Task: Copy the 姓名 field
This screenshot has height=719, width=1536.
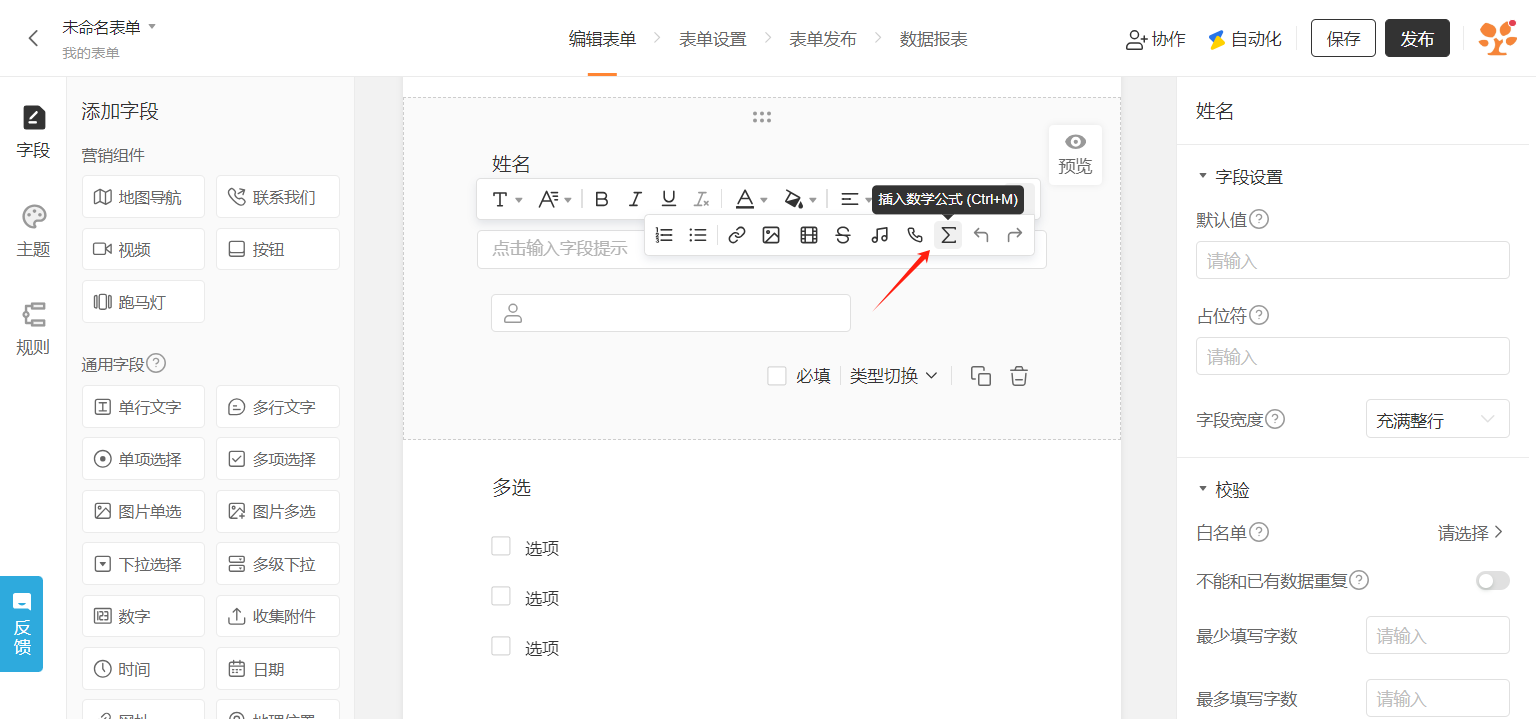Action: click(981, 376)
